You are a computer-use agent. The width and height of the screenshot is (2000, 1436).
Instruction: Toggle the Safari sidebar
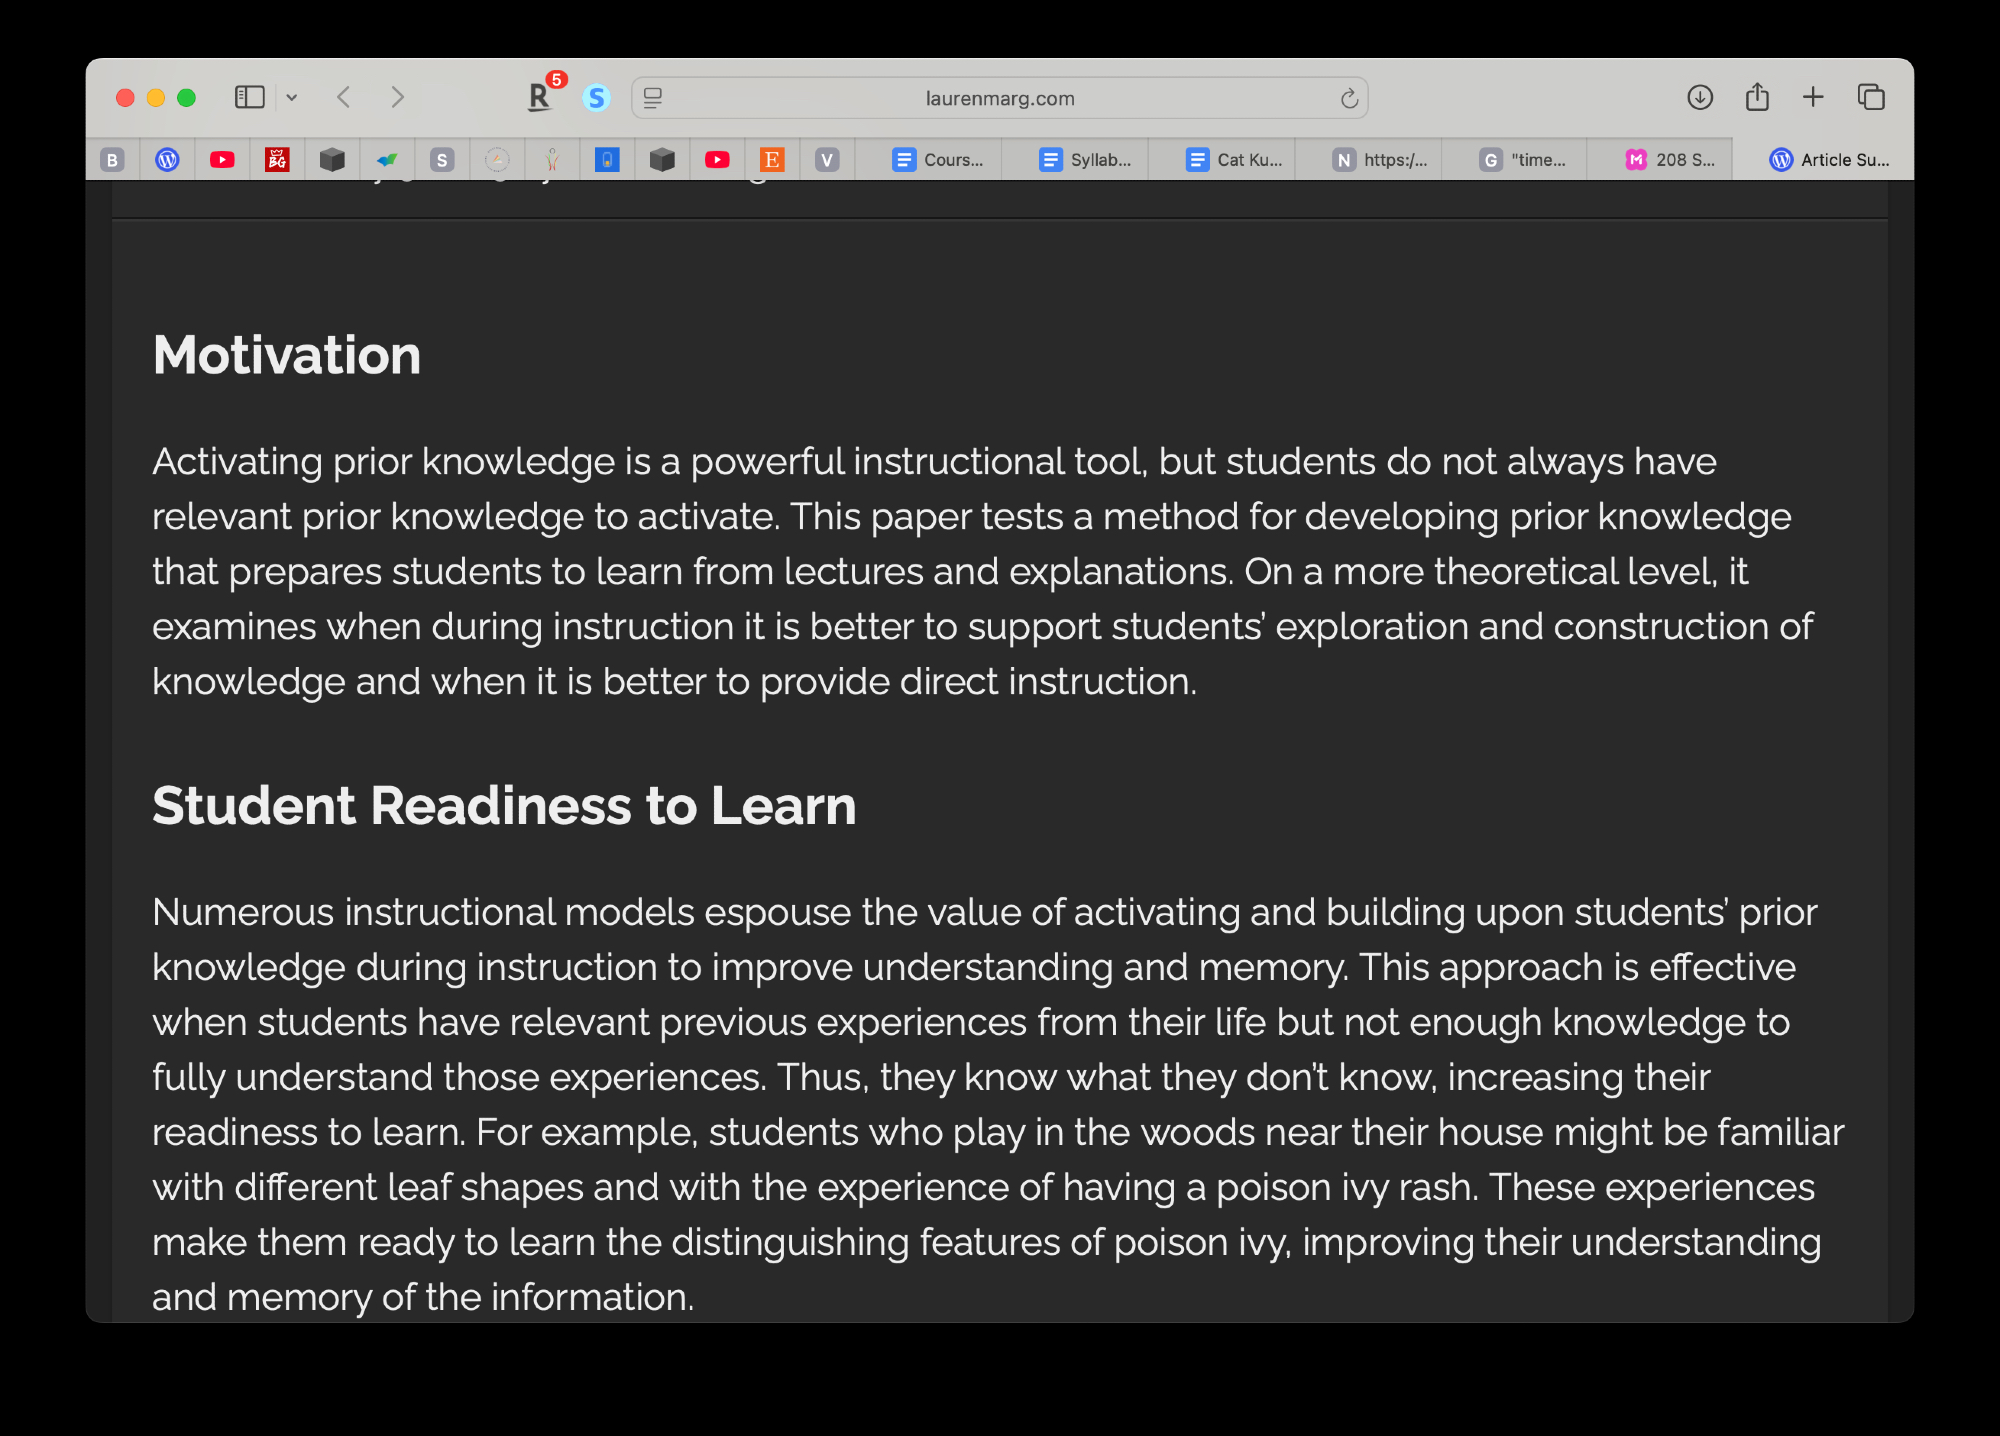[249, 97]
